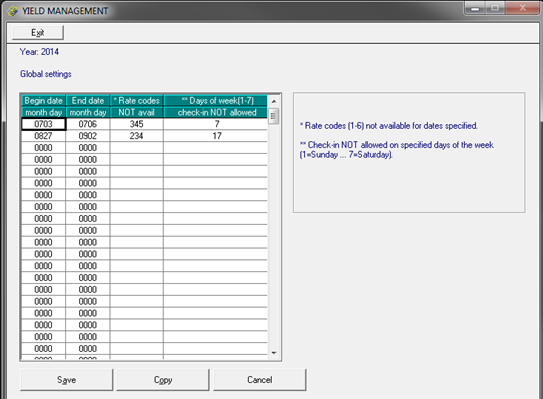
Task: Select begin date cell 0827
Action: pos(43,136)
